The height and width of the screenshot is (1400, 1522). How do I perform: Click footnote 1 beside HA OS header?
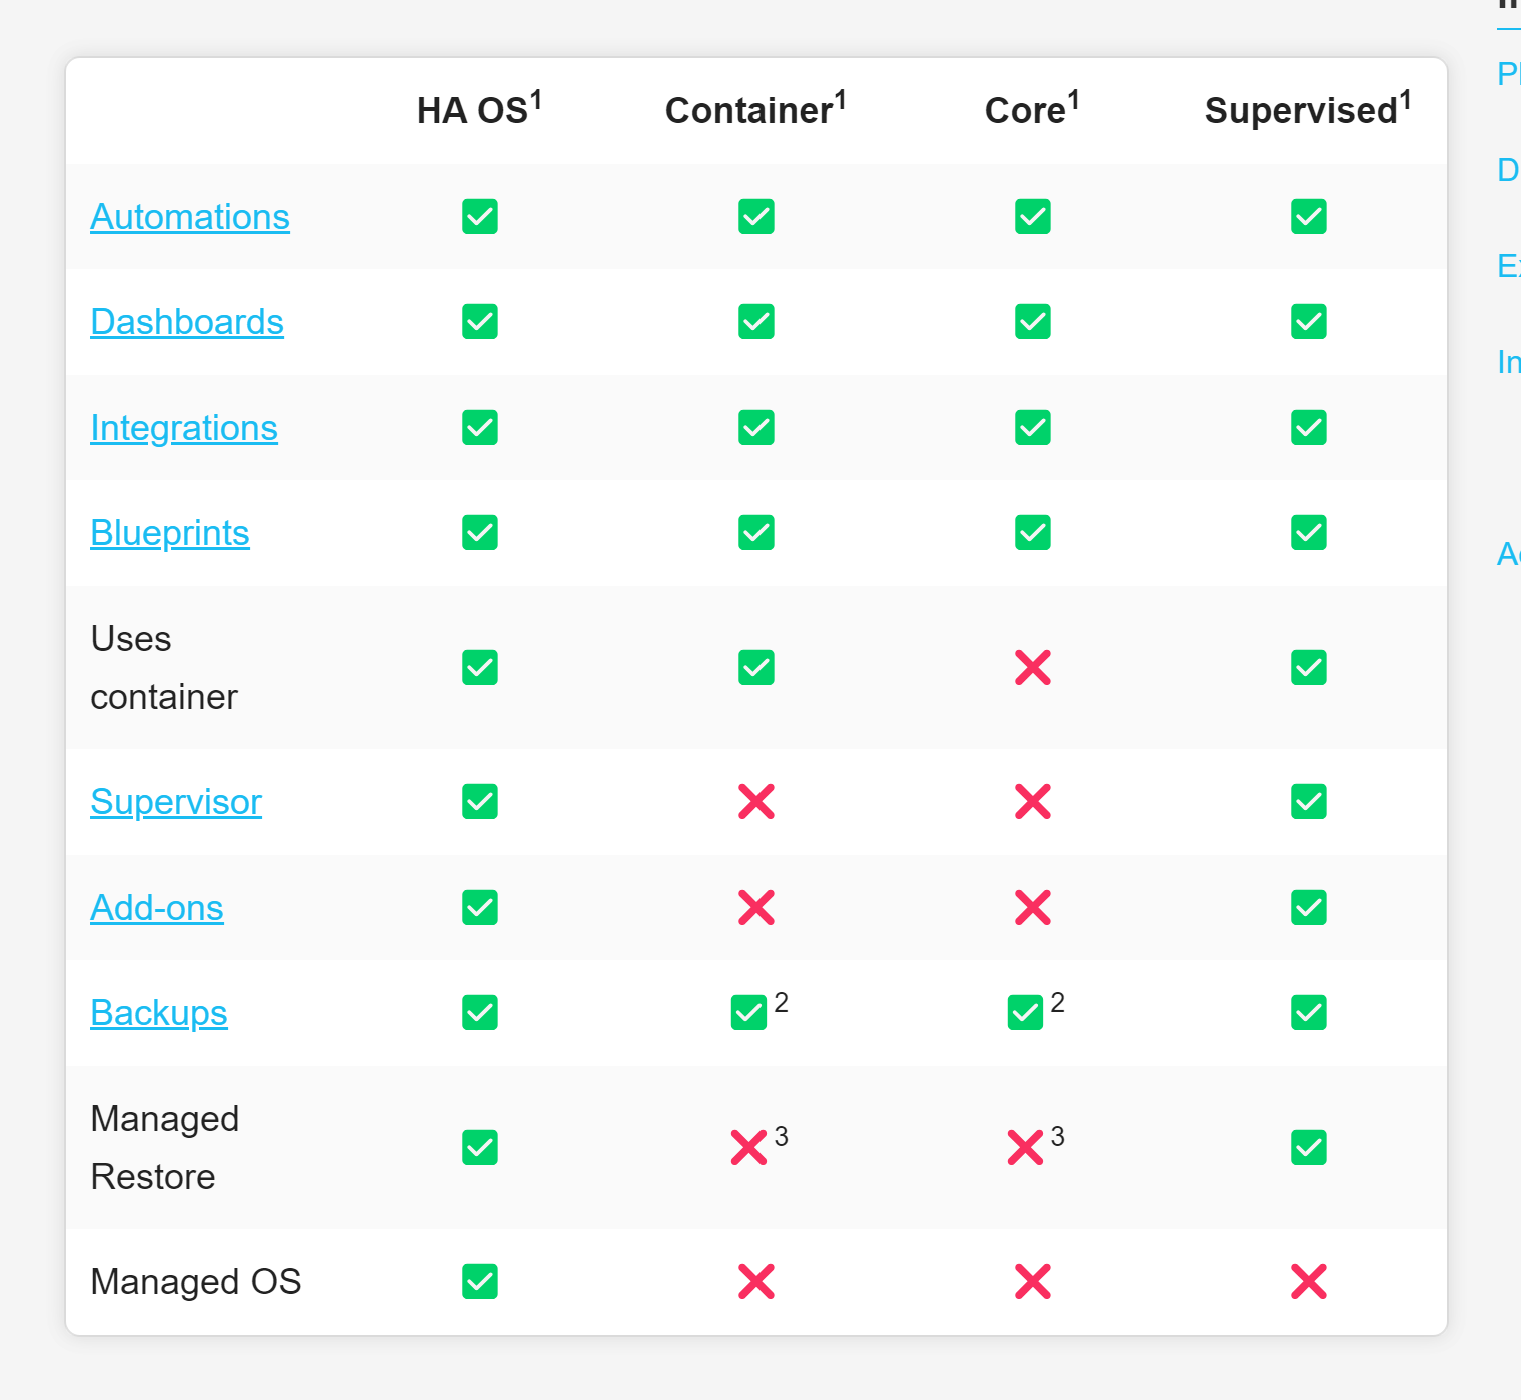point(536,100)
